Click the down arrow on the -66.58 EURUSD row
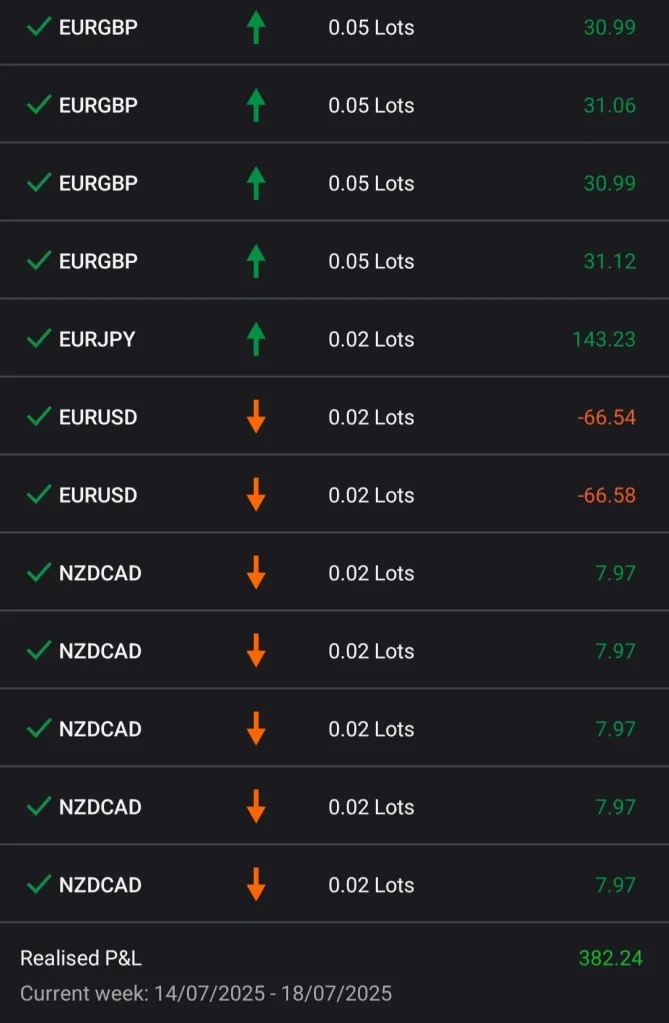This screenshot has height=1023, width=669. (x=256, y=495)
